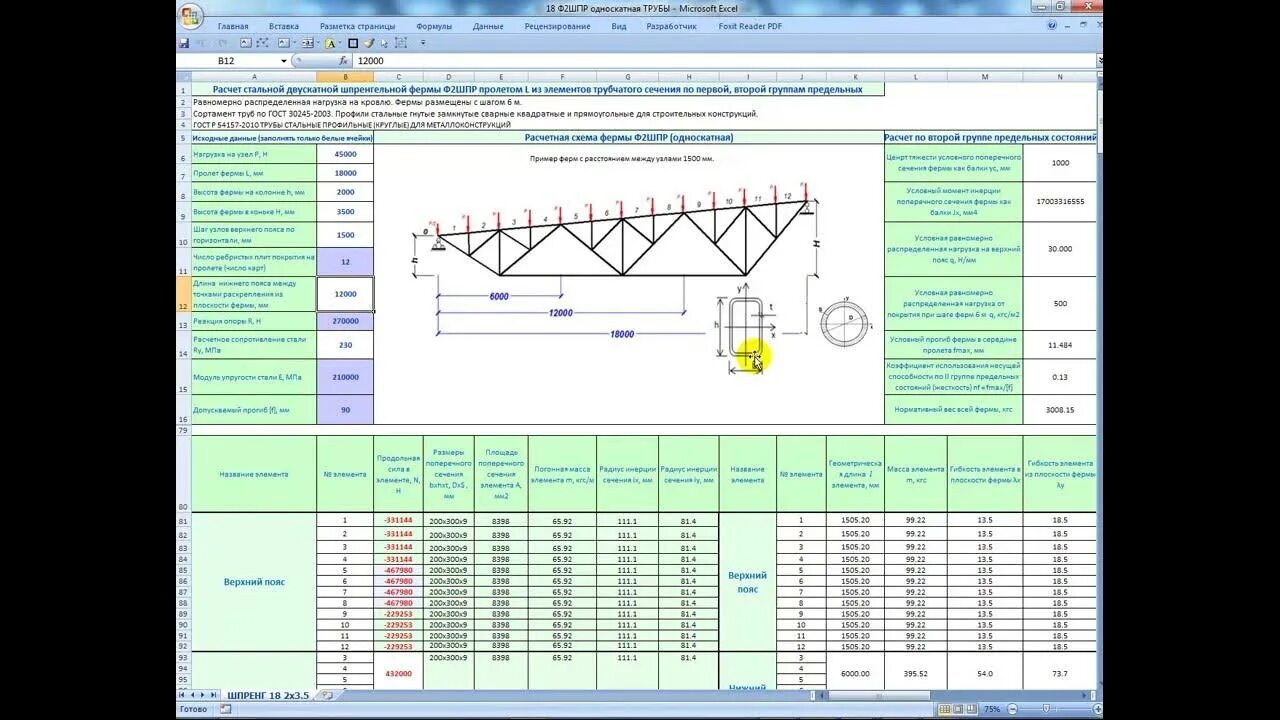Open Customize Quick Access Toolbar dropdown

[423, 43]
